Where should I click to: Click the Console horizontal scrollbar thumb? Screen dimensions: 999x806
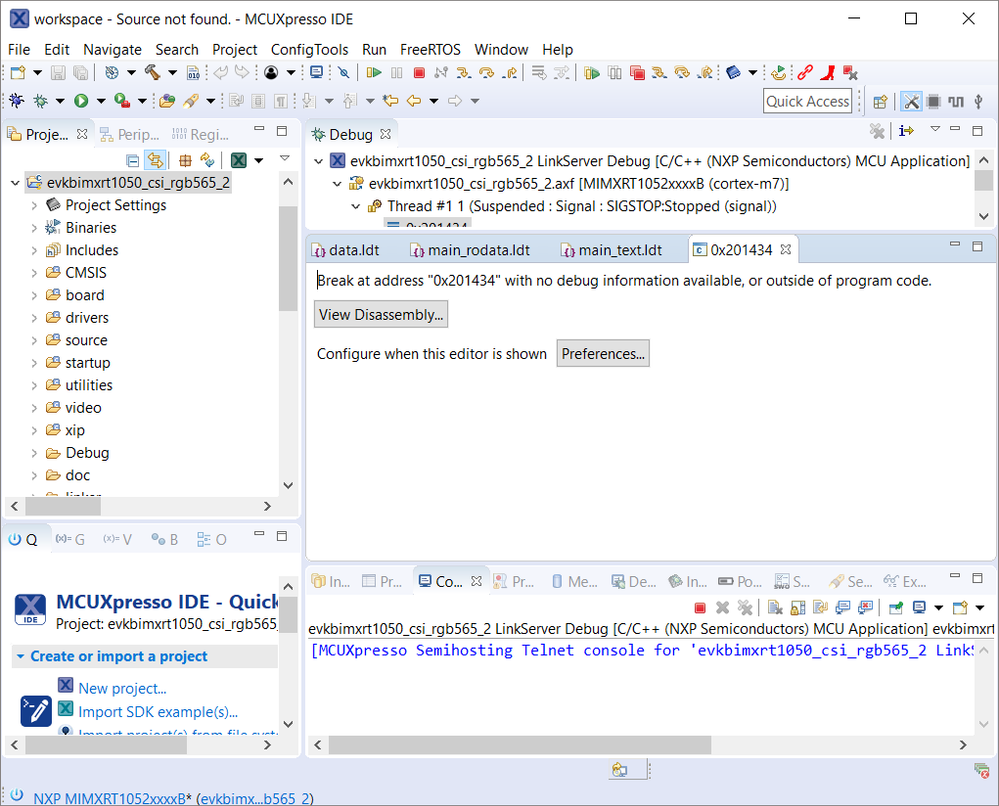520,744
